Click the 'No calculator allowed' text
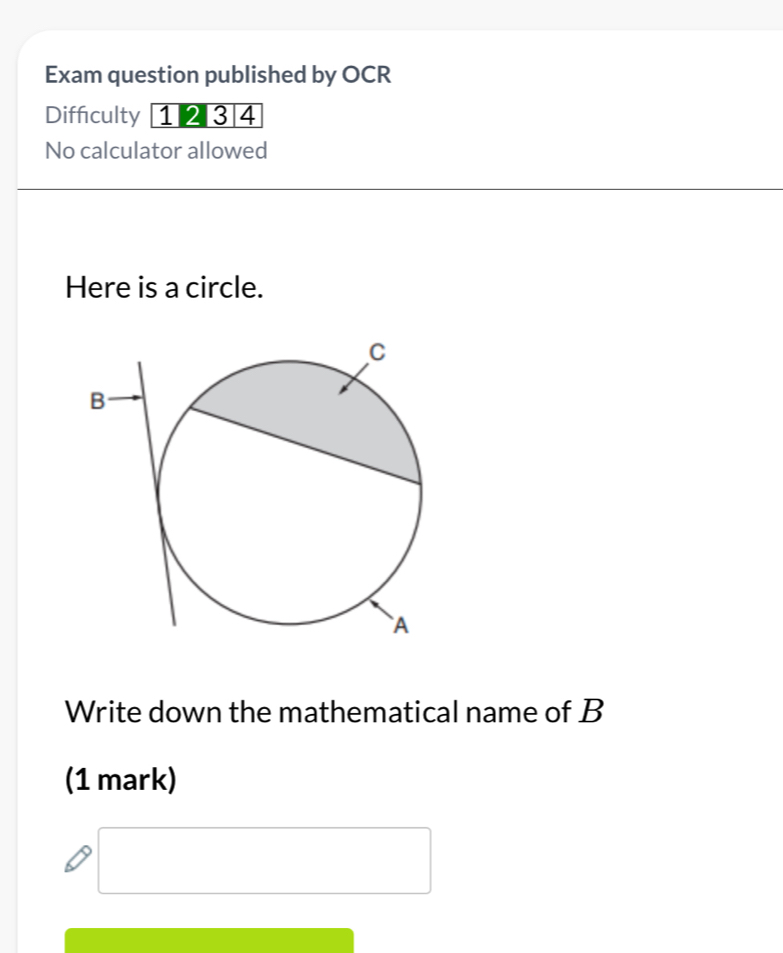Screen dimensions: 783x953 pos(156,151)
